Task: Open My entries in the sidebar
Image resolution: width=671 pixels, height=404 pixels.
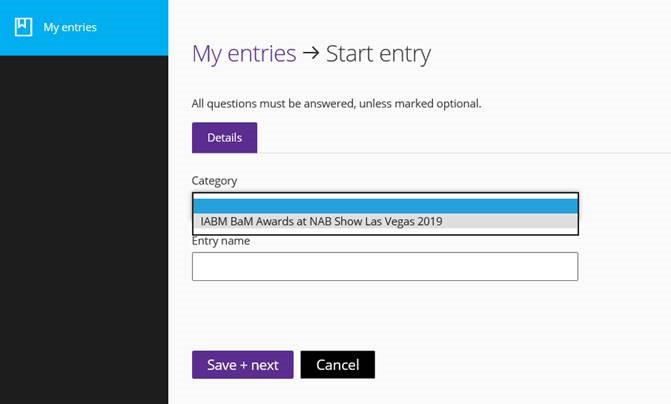Action: pyautogui.click(x=70, y=27)
